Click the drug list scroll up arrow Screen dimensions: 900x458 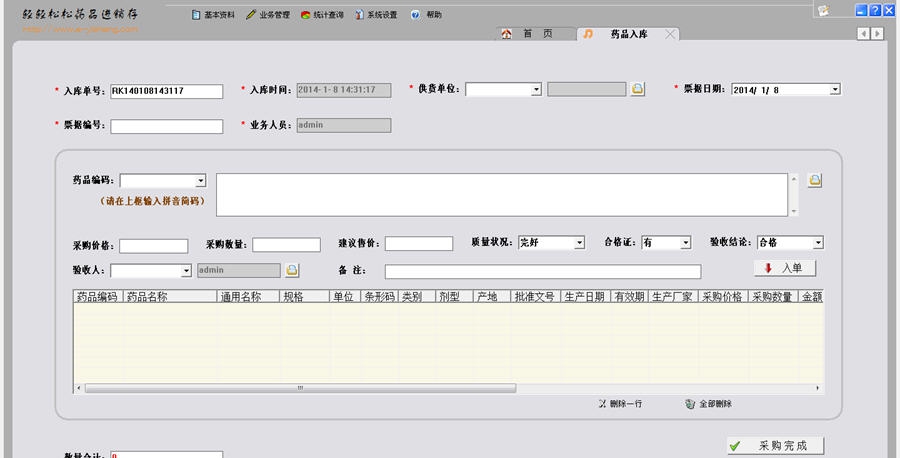(x=794, y=179)
